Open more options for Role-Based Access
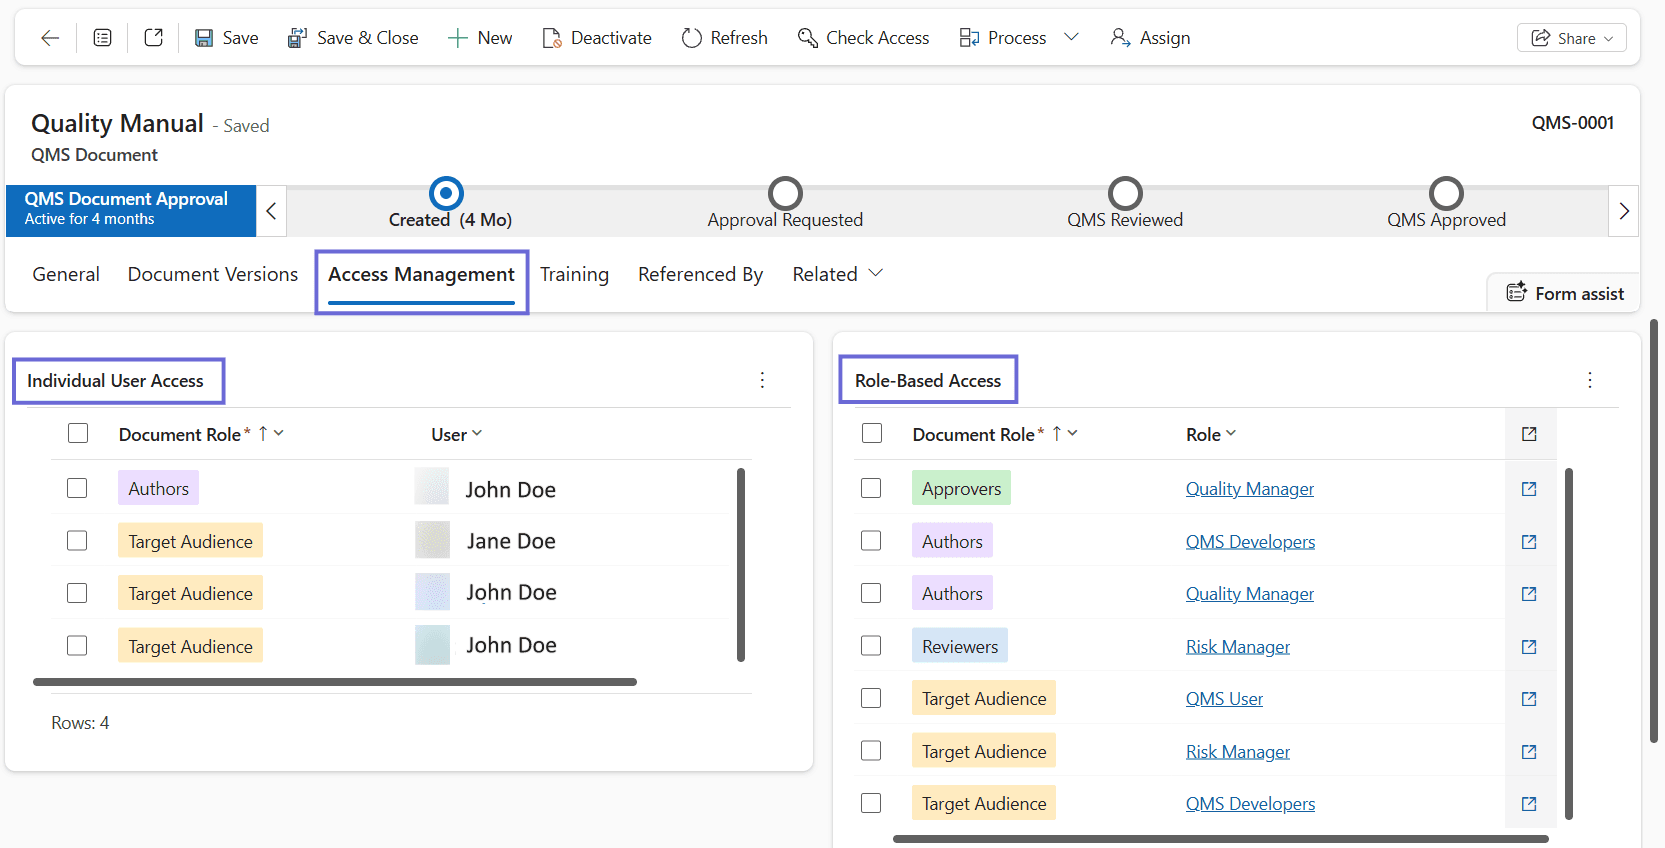 tap(1590, 380)
